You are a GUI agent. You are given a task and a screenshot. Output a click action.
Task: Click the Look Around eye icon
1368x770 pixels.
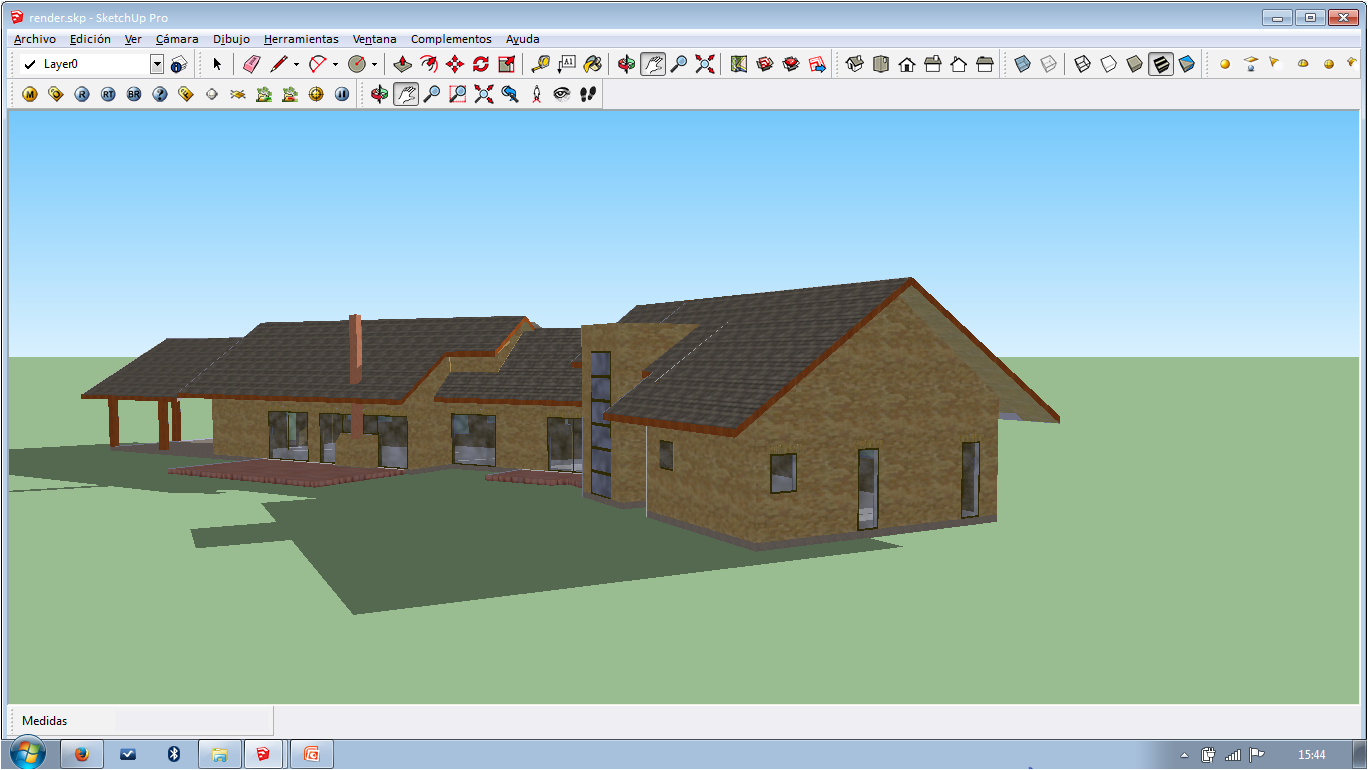pyautogui.click(x=562, y=94)
